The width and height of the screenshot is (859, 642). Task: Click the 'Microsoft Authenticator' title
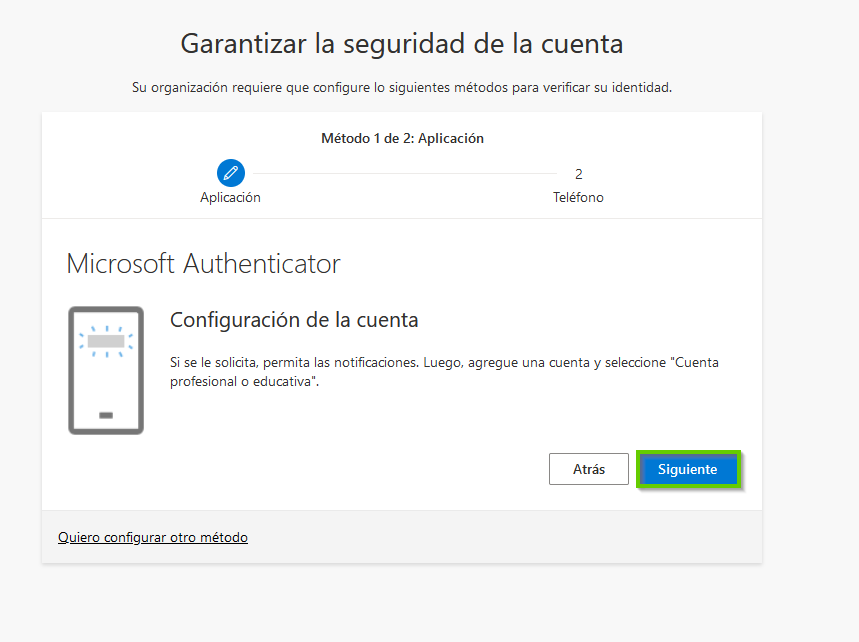click(203, 263)
